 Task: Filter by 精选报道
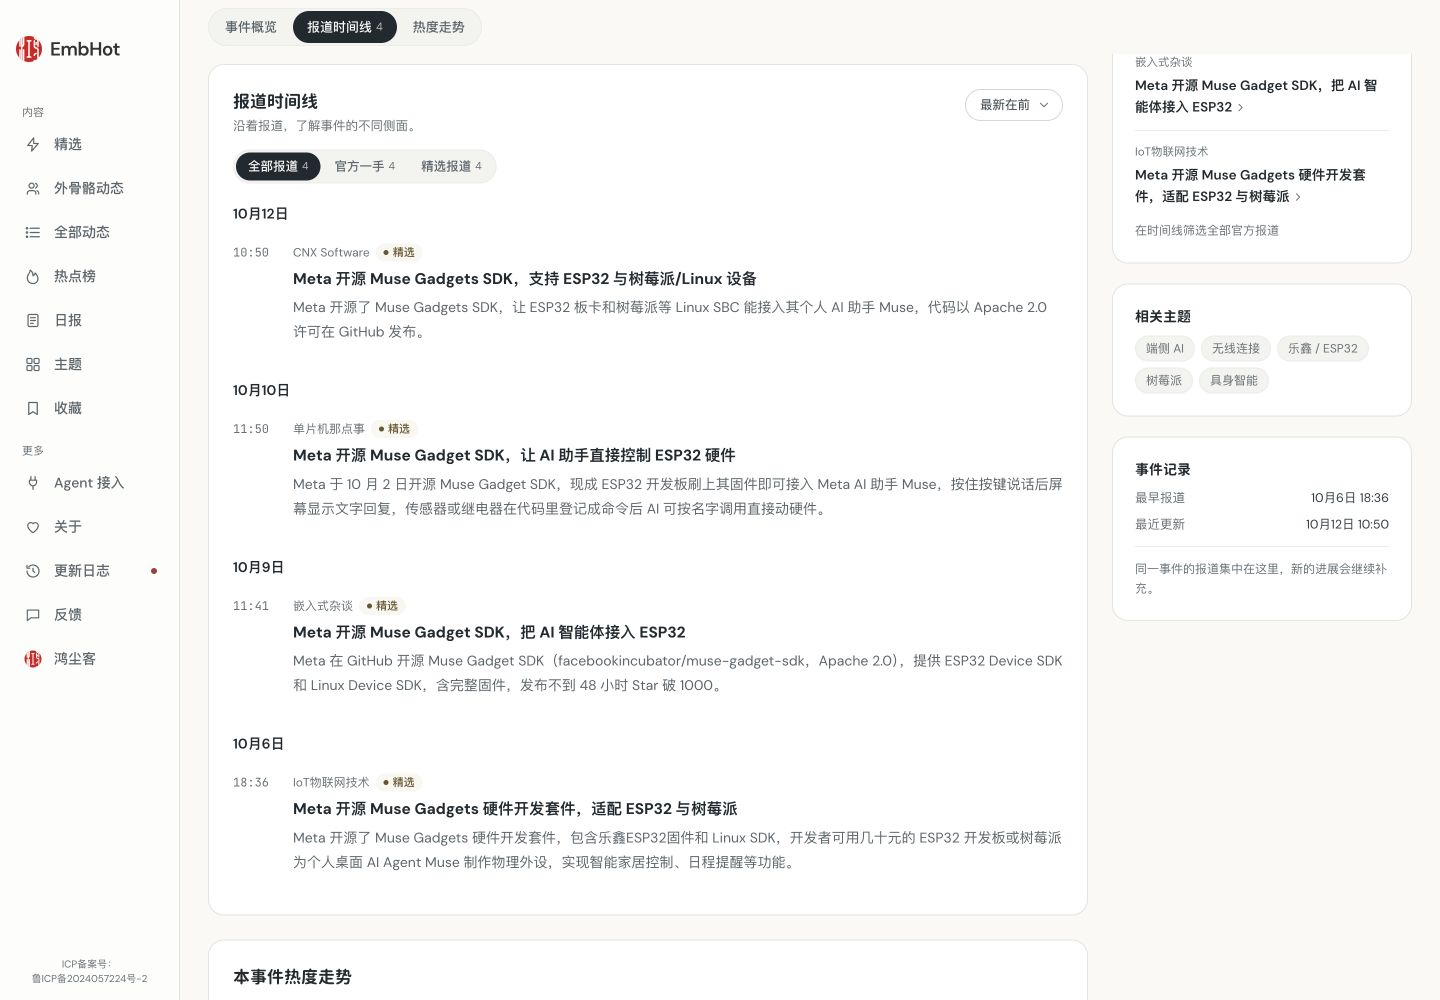point(451,166)
